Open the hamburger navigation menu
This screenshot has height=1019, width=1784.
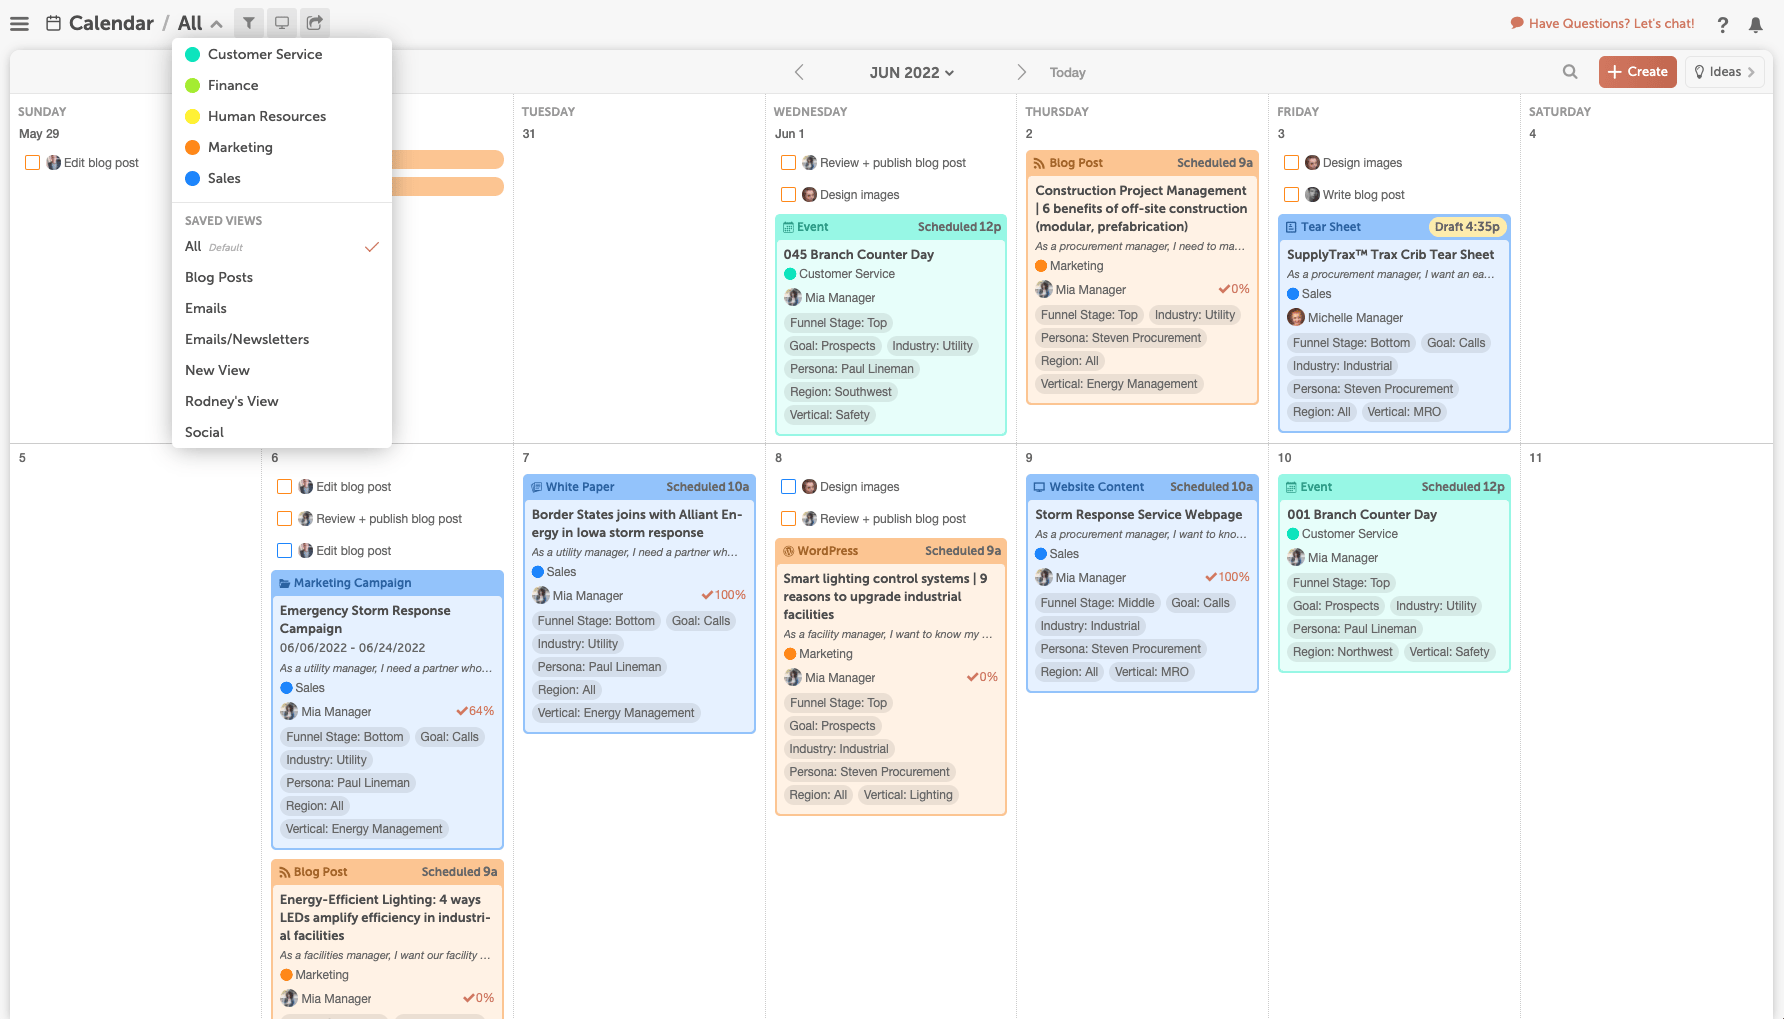(19, 23)
